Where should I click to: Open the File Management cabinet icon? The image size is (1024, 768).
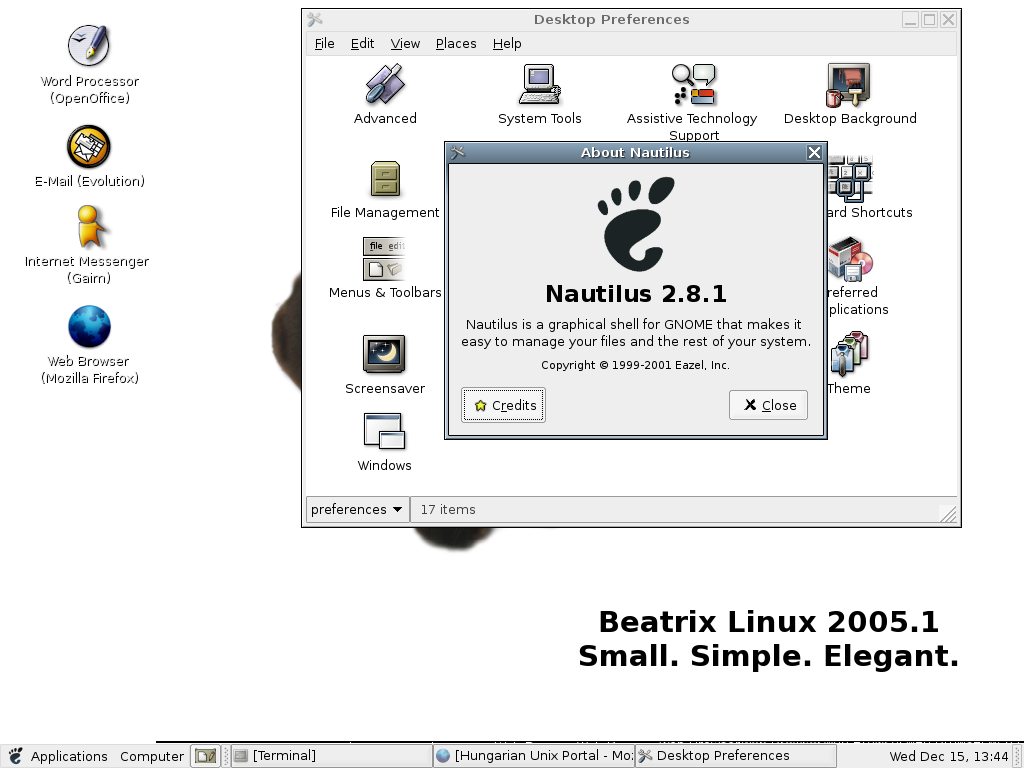point(385,179)
